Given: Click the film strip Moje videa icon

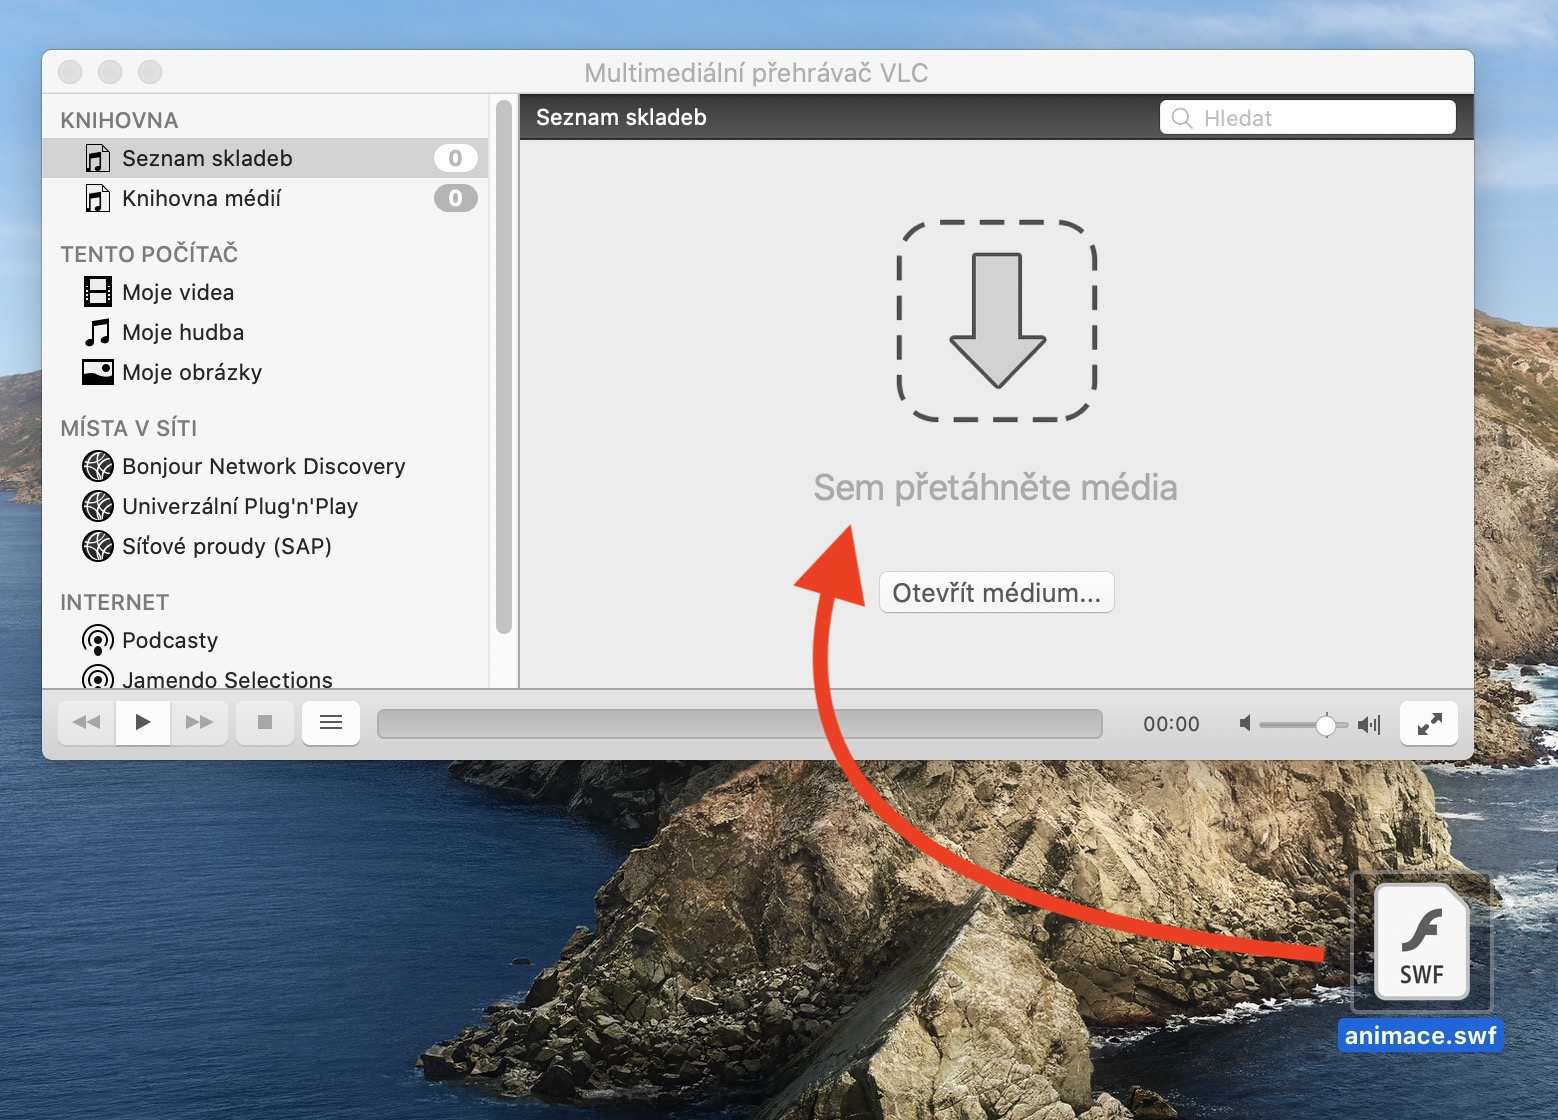Looking at the screenshot, I should point(98,292).
